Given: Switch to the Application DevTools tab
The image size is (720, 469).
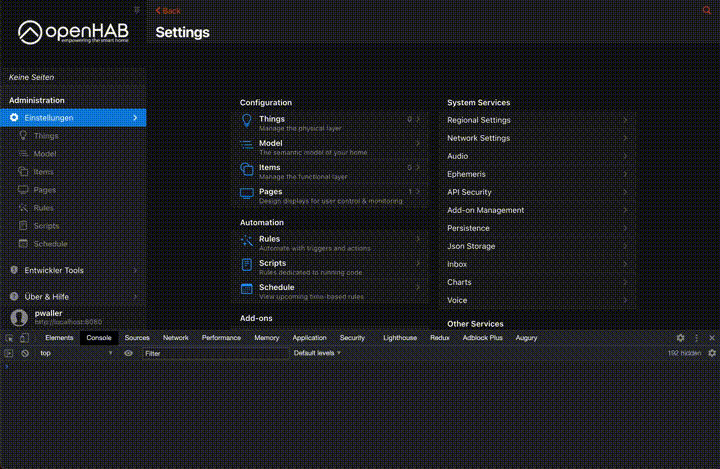Looking at the screenshot, I should click(x=309, y=338).
